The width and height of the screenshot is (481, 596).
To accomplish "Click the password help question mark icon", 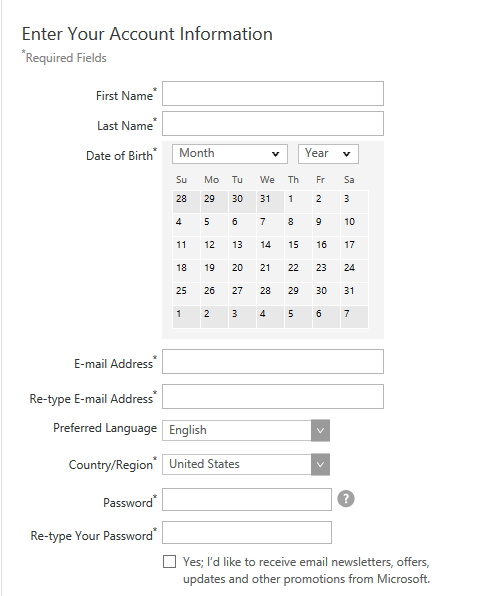I will (x=346, y=499).
